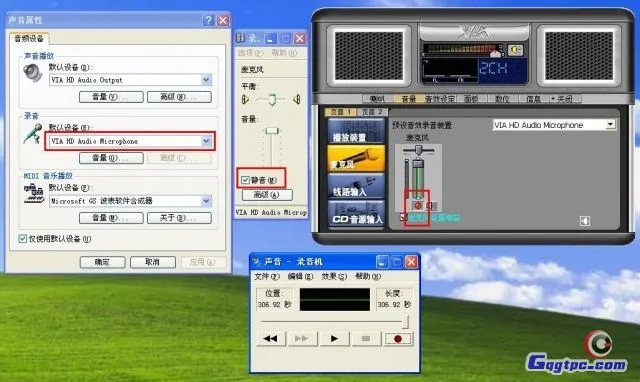Click 关闭 in the VIA panel nav bar

coord(565,99)
